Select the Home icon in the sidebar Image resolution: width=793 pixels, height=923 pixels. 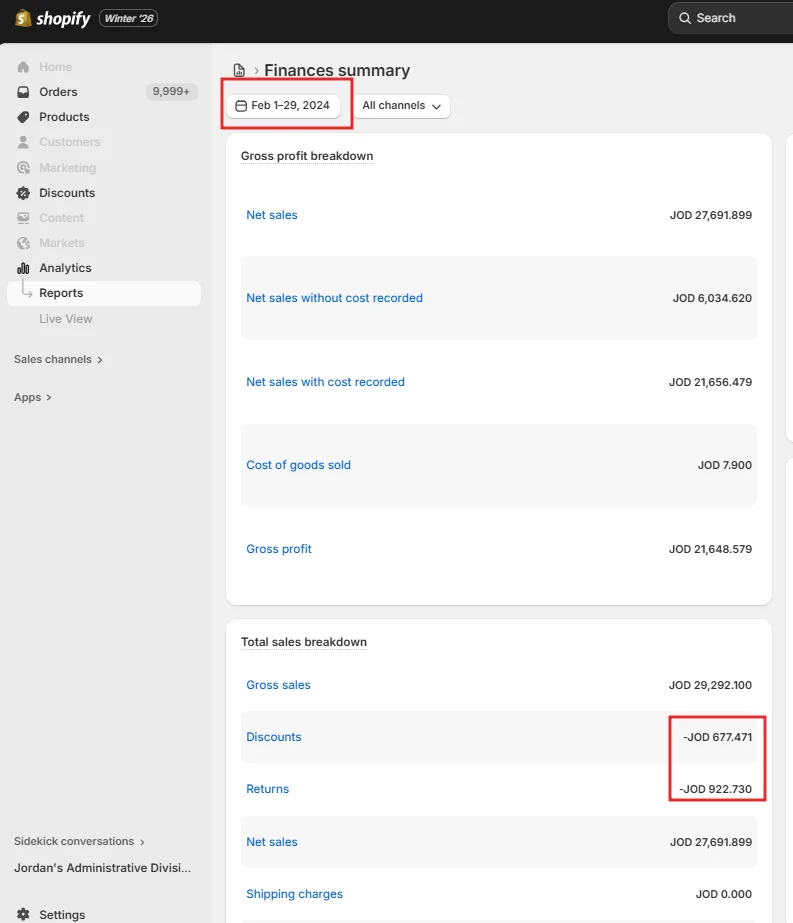(x=22, y=66)
